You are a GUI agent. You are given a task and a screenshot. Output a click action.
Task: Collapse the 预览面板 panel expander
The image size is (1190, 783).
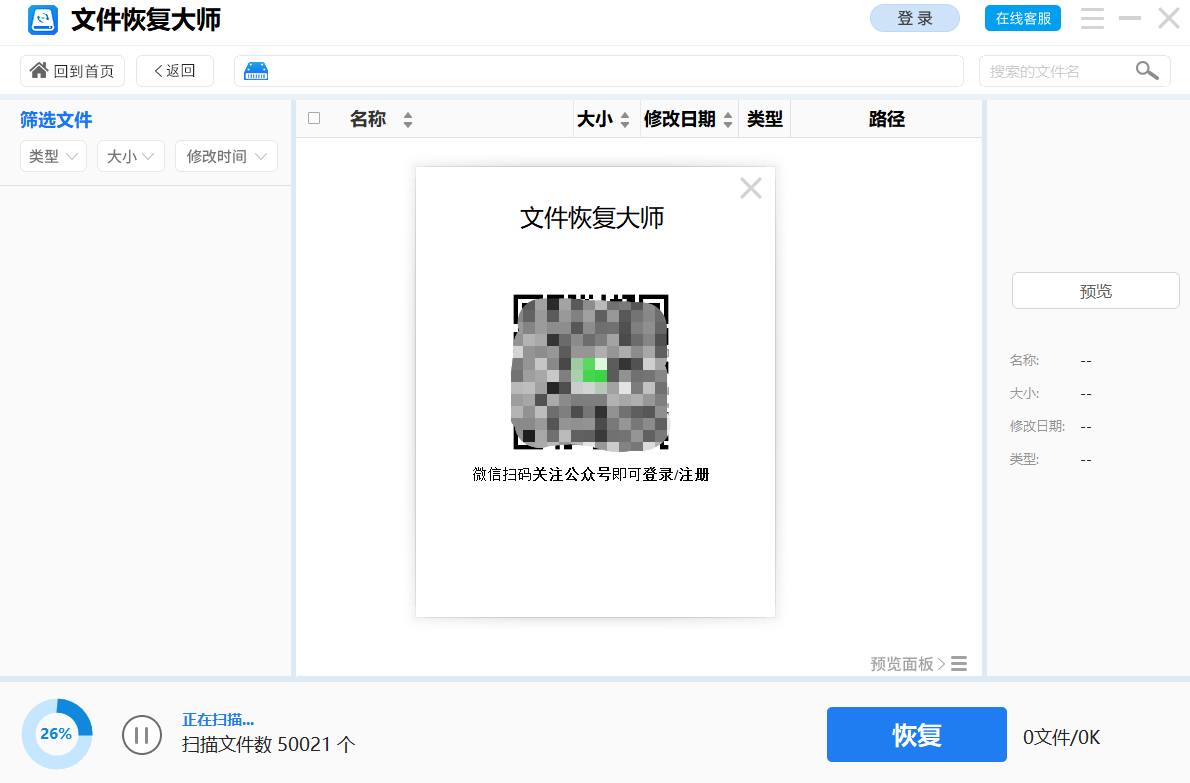click(908, 664)
